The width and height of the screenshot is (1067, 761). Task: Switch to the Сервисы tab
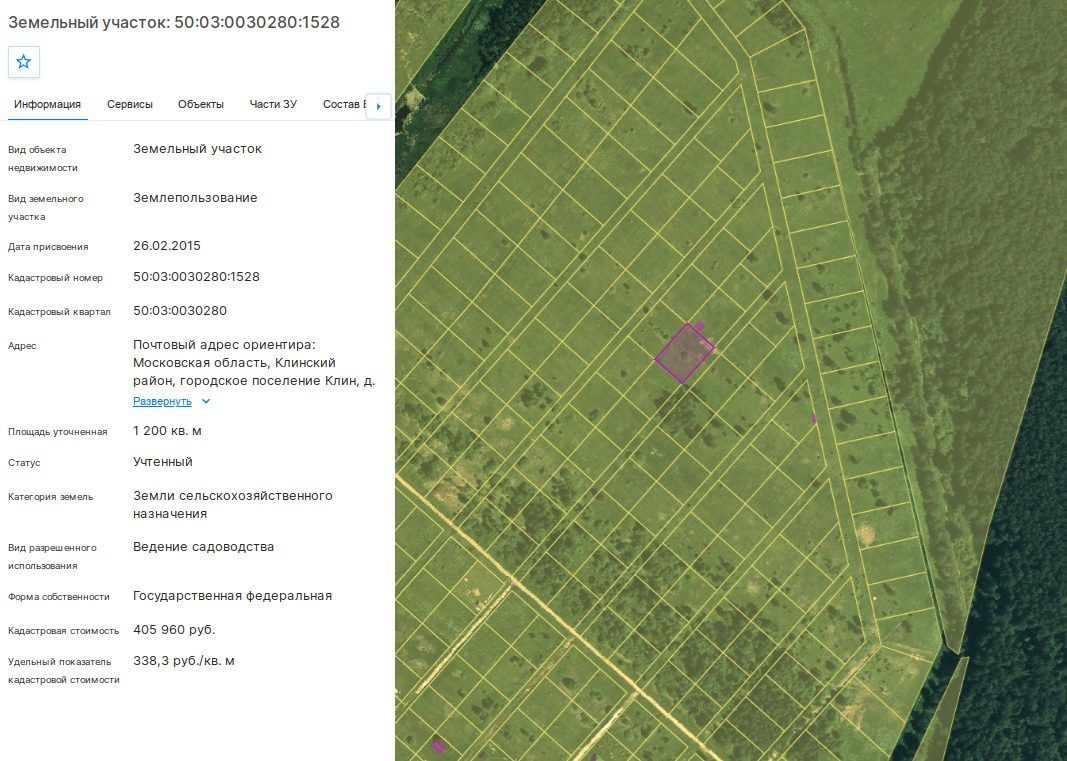tap(129, 104)
